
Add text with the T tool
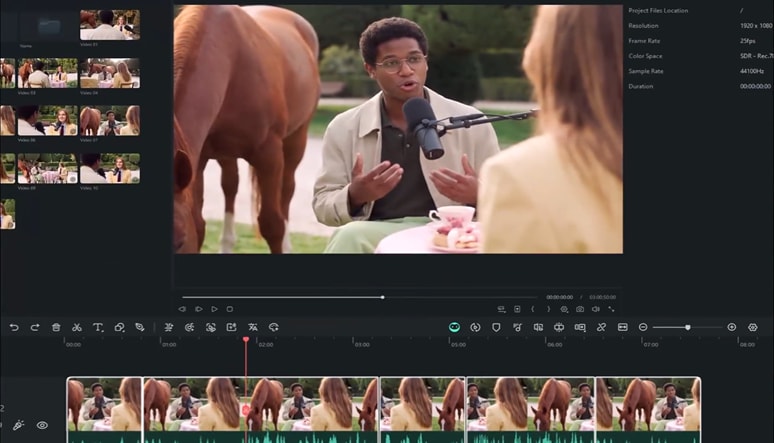[98, 327]
